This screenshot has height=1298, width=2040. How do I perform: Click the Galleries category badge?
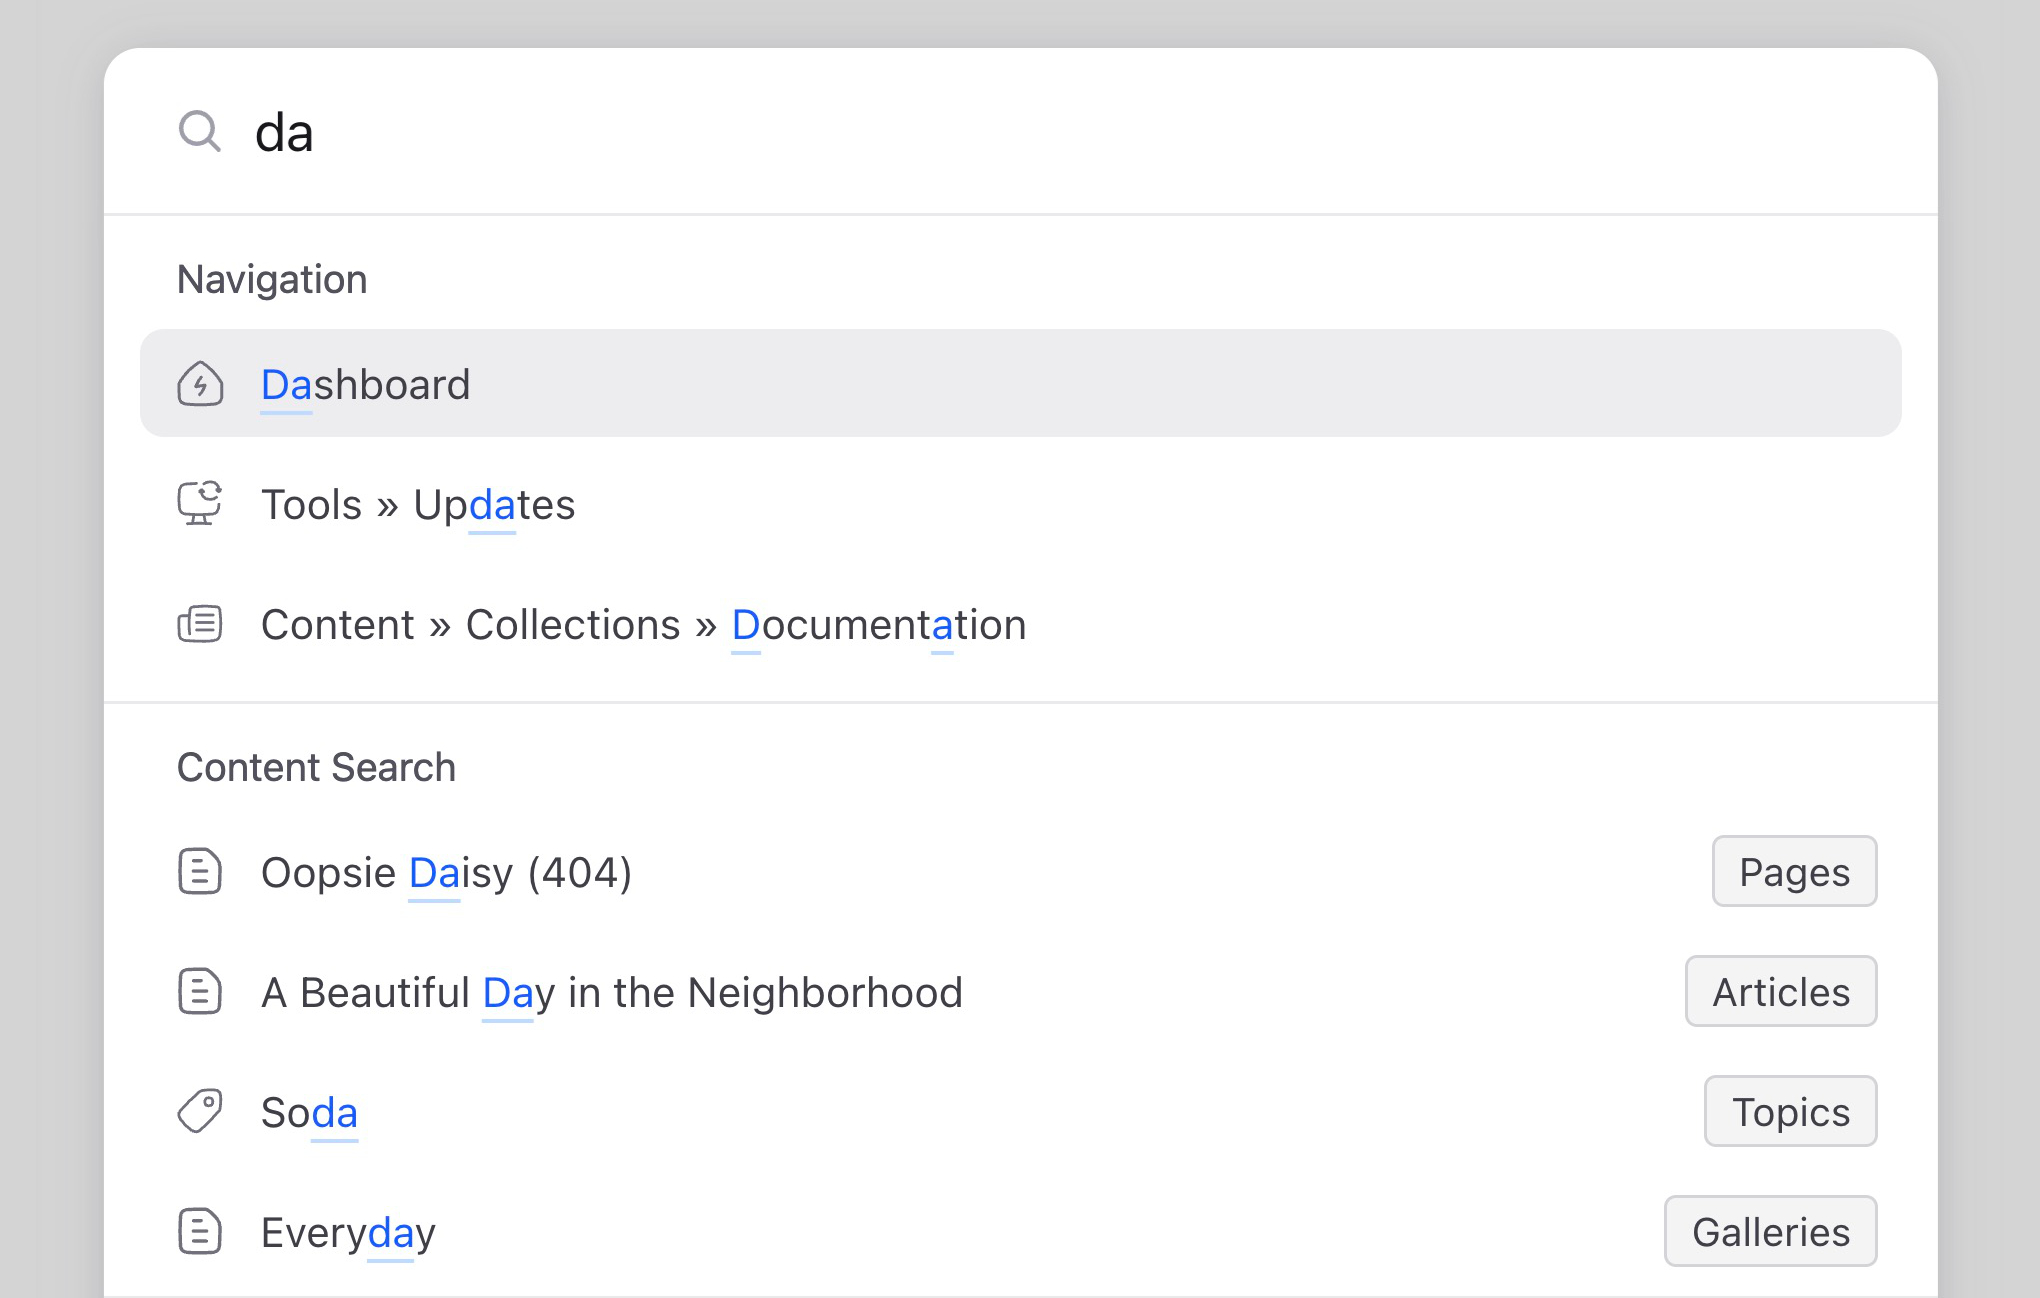1770,1231
